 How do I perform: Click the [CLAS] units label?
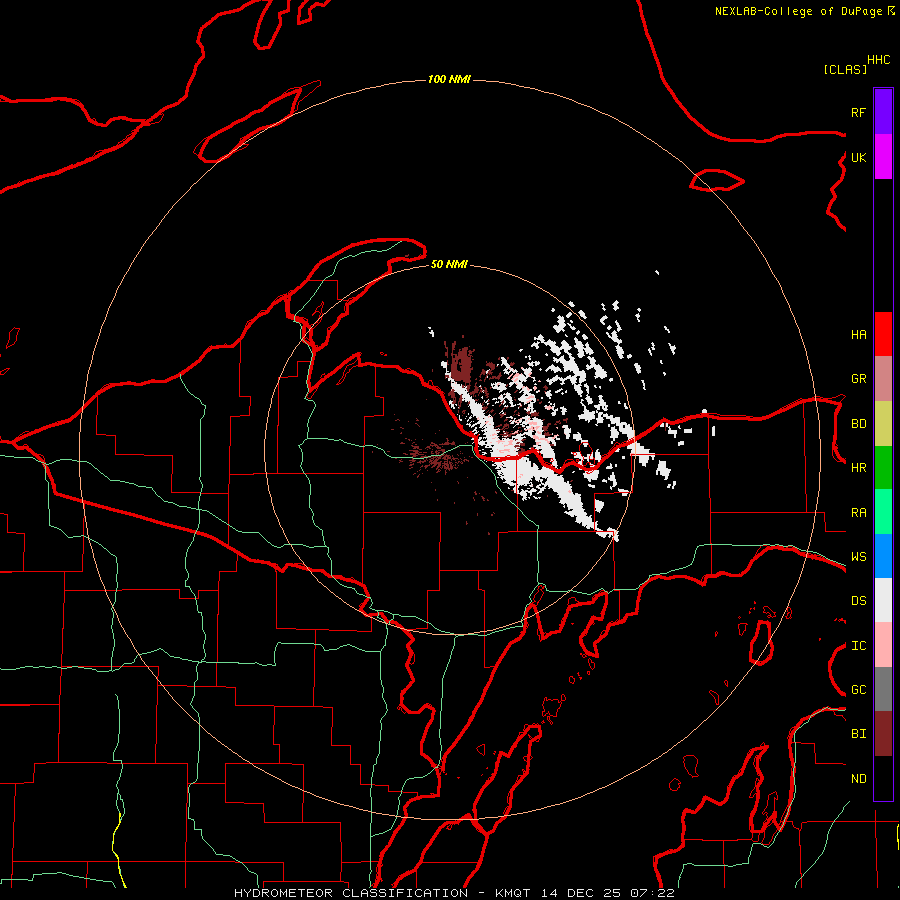(845, 69)
